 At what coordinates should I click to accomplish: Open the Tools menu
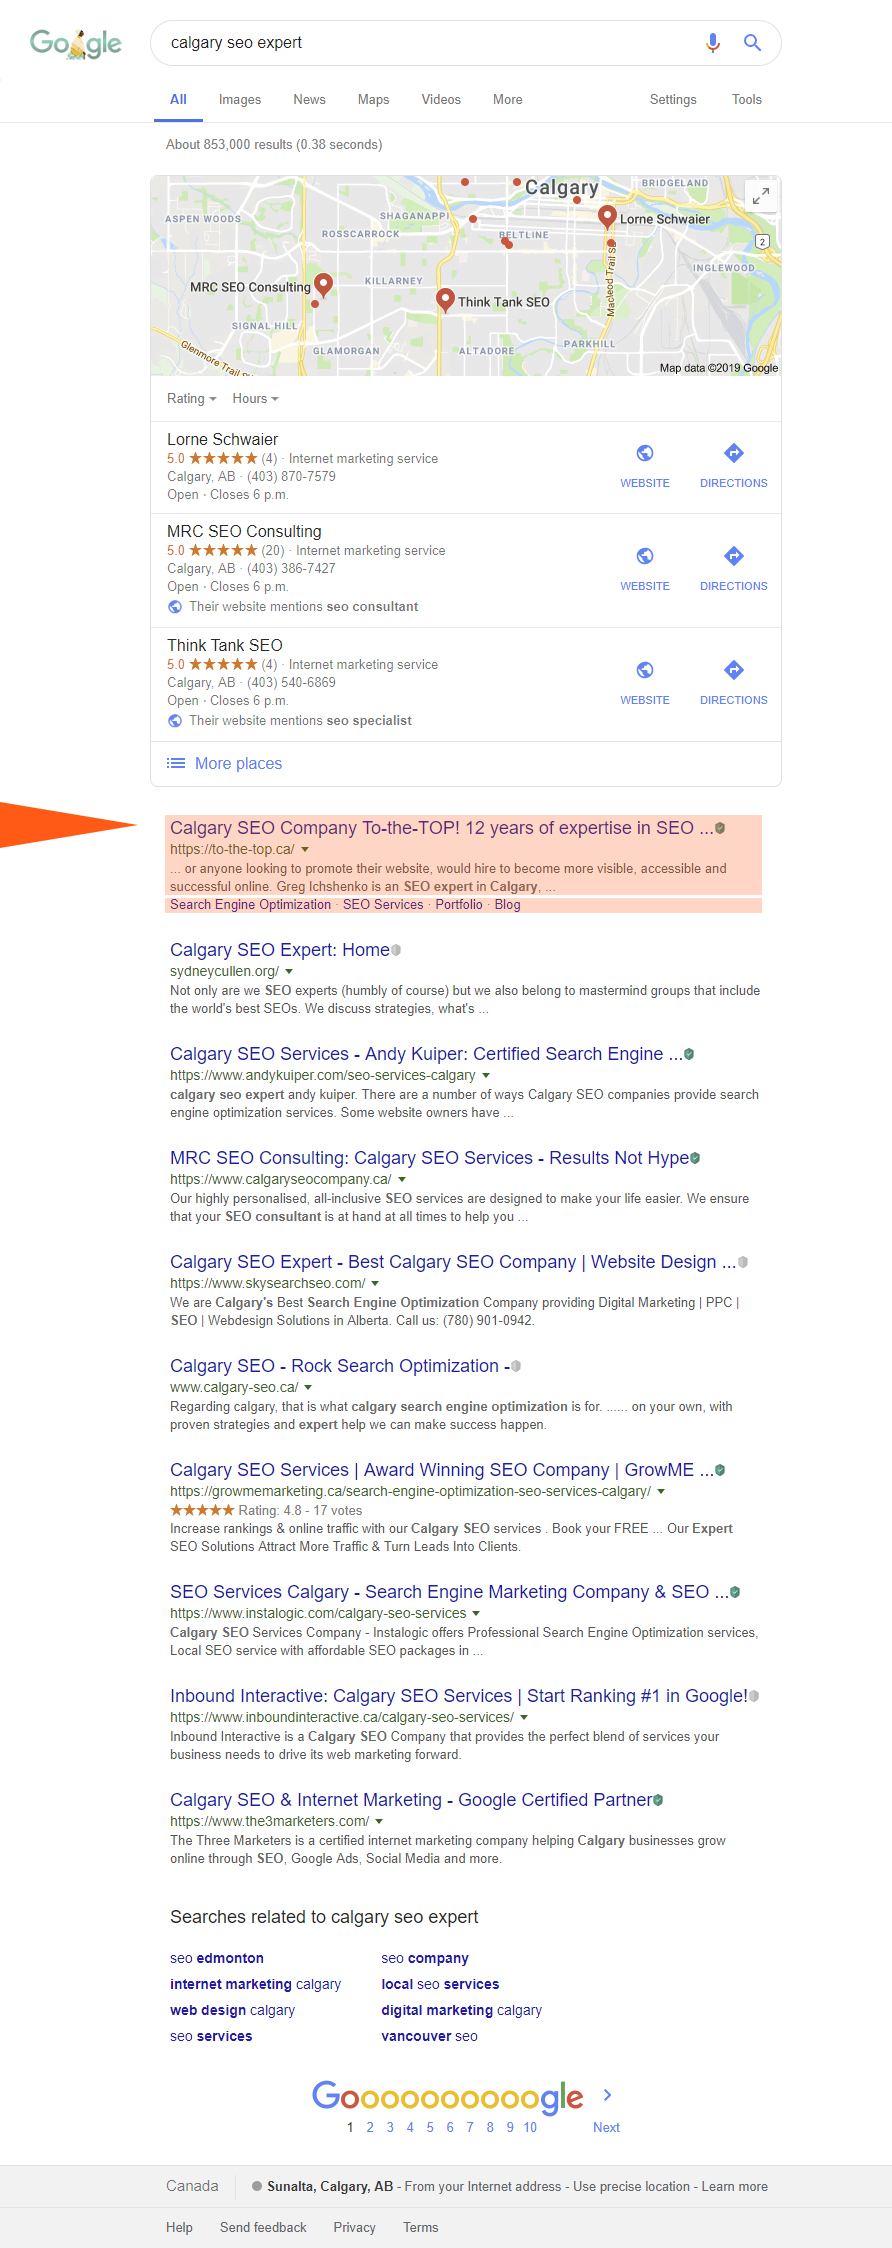point(746,100)
